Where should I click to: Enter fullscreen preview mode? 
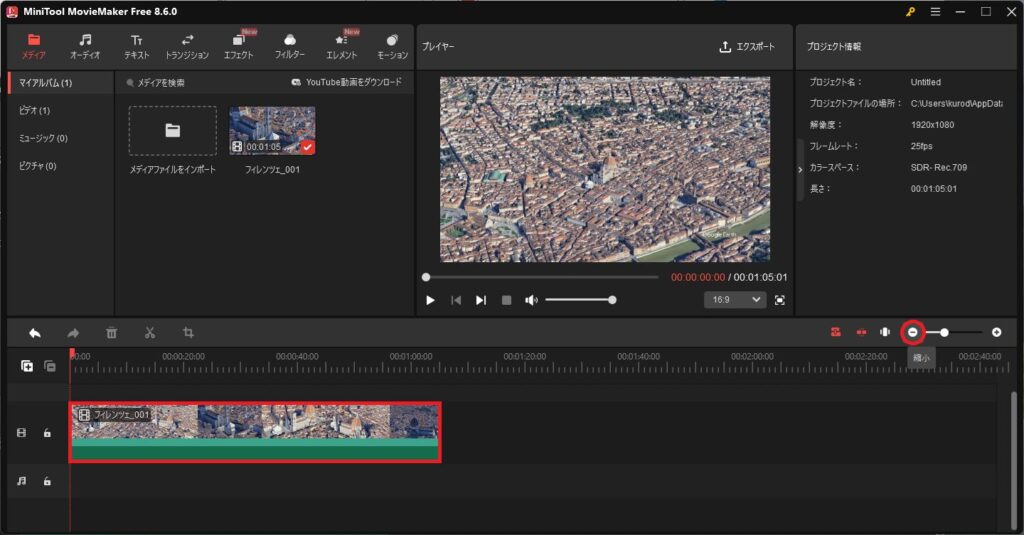780,300
